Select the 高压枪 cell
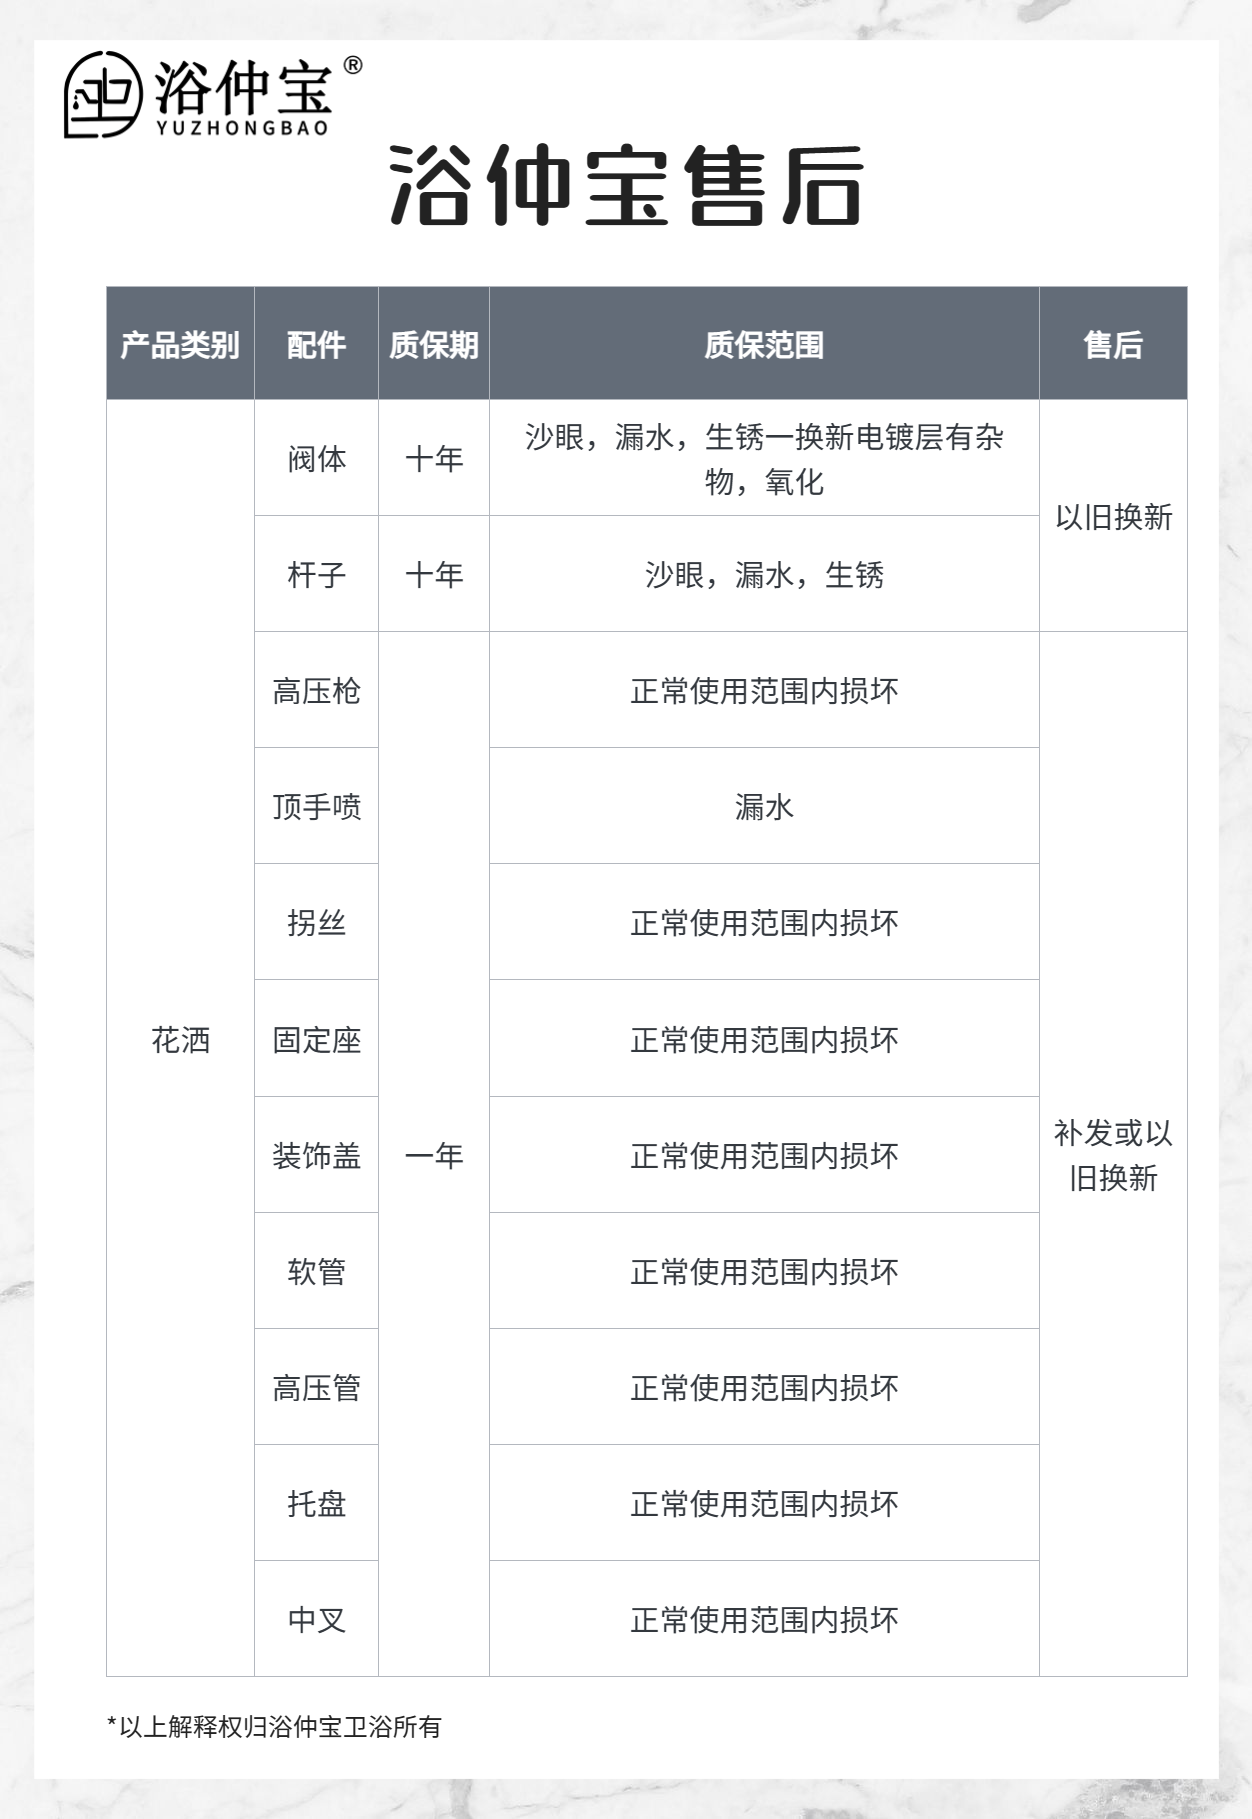 (316, 691)
